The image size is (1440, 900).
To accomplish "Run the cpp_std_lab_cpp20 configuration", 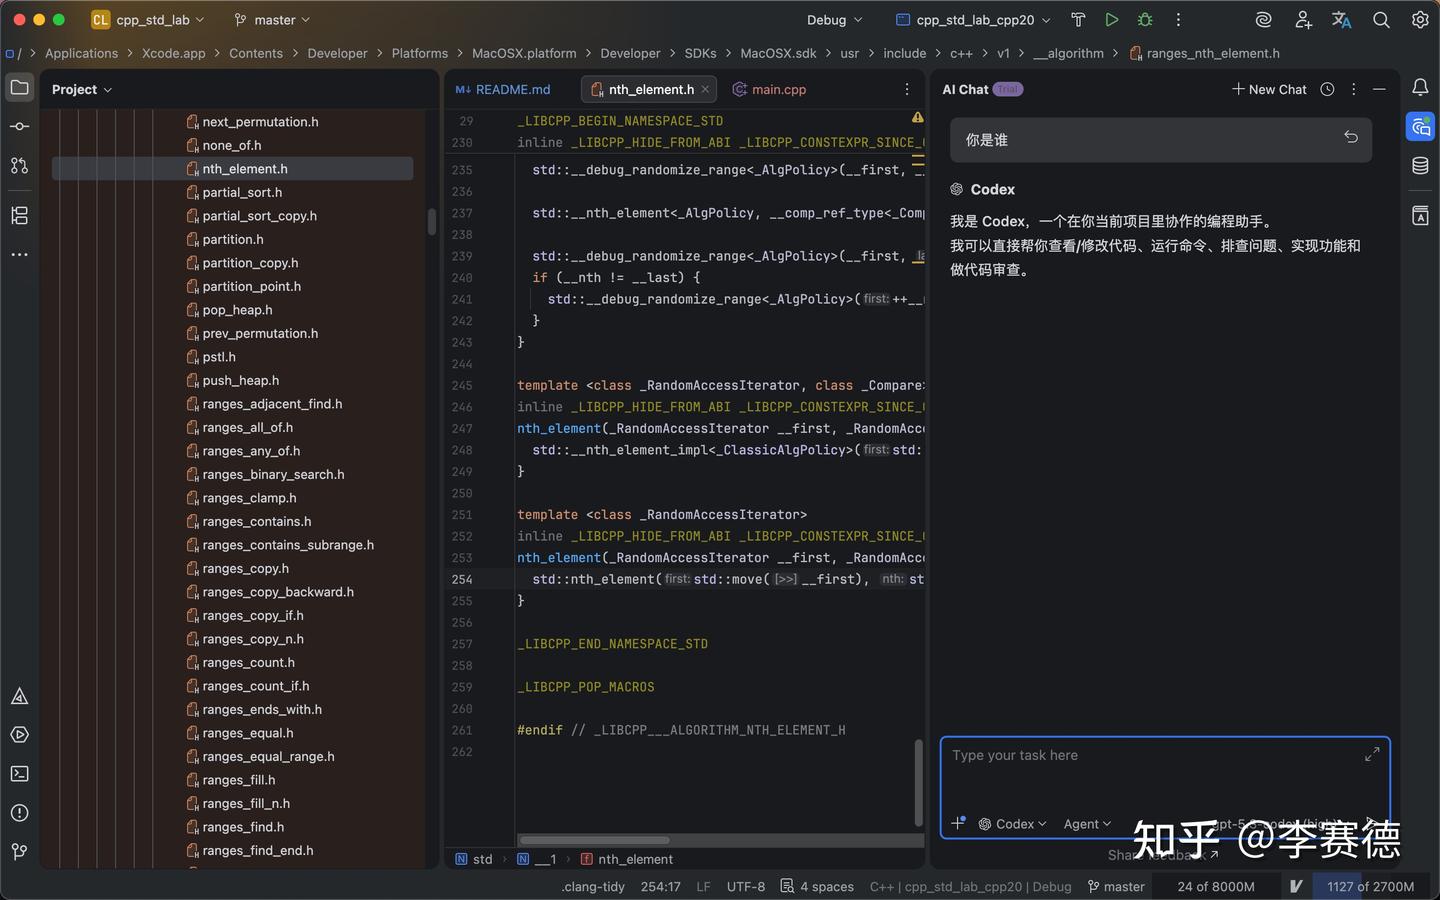I will coord(1111,20).
